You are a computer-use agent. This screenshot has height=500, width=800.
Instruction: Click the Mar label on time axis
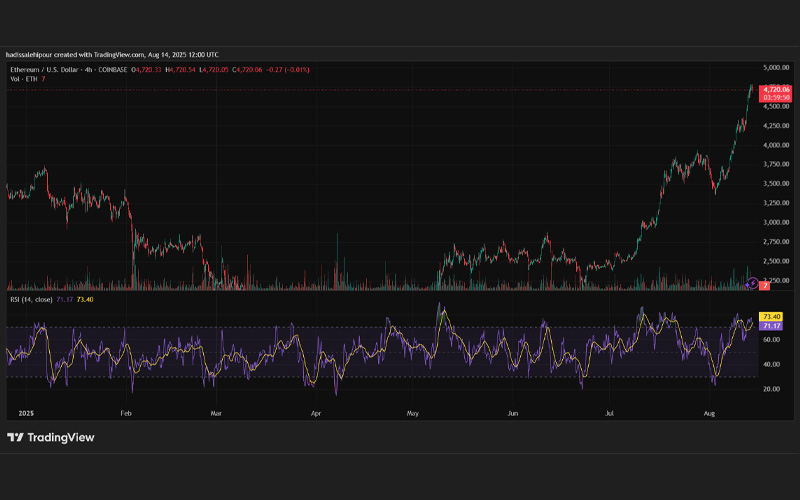(x=216, y=413)
